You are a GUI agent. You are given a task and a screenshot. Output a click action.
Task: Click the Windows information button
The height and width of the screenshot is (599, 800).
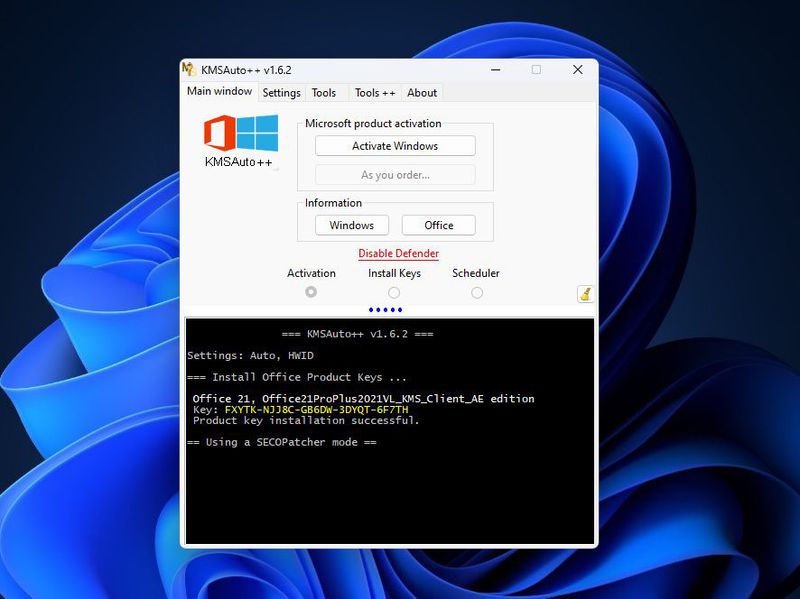coord(351,225)
